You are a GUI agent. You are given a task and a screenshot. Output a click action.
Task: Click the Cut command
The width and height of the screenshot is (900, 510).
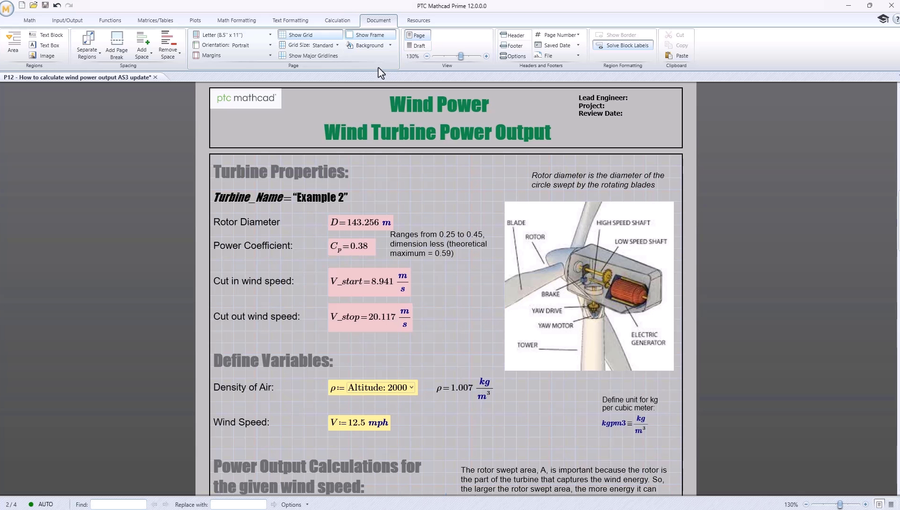[674, 35]
